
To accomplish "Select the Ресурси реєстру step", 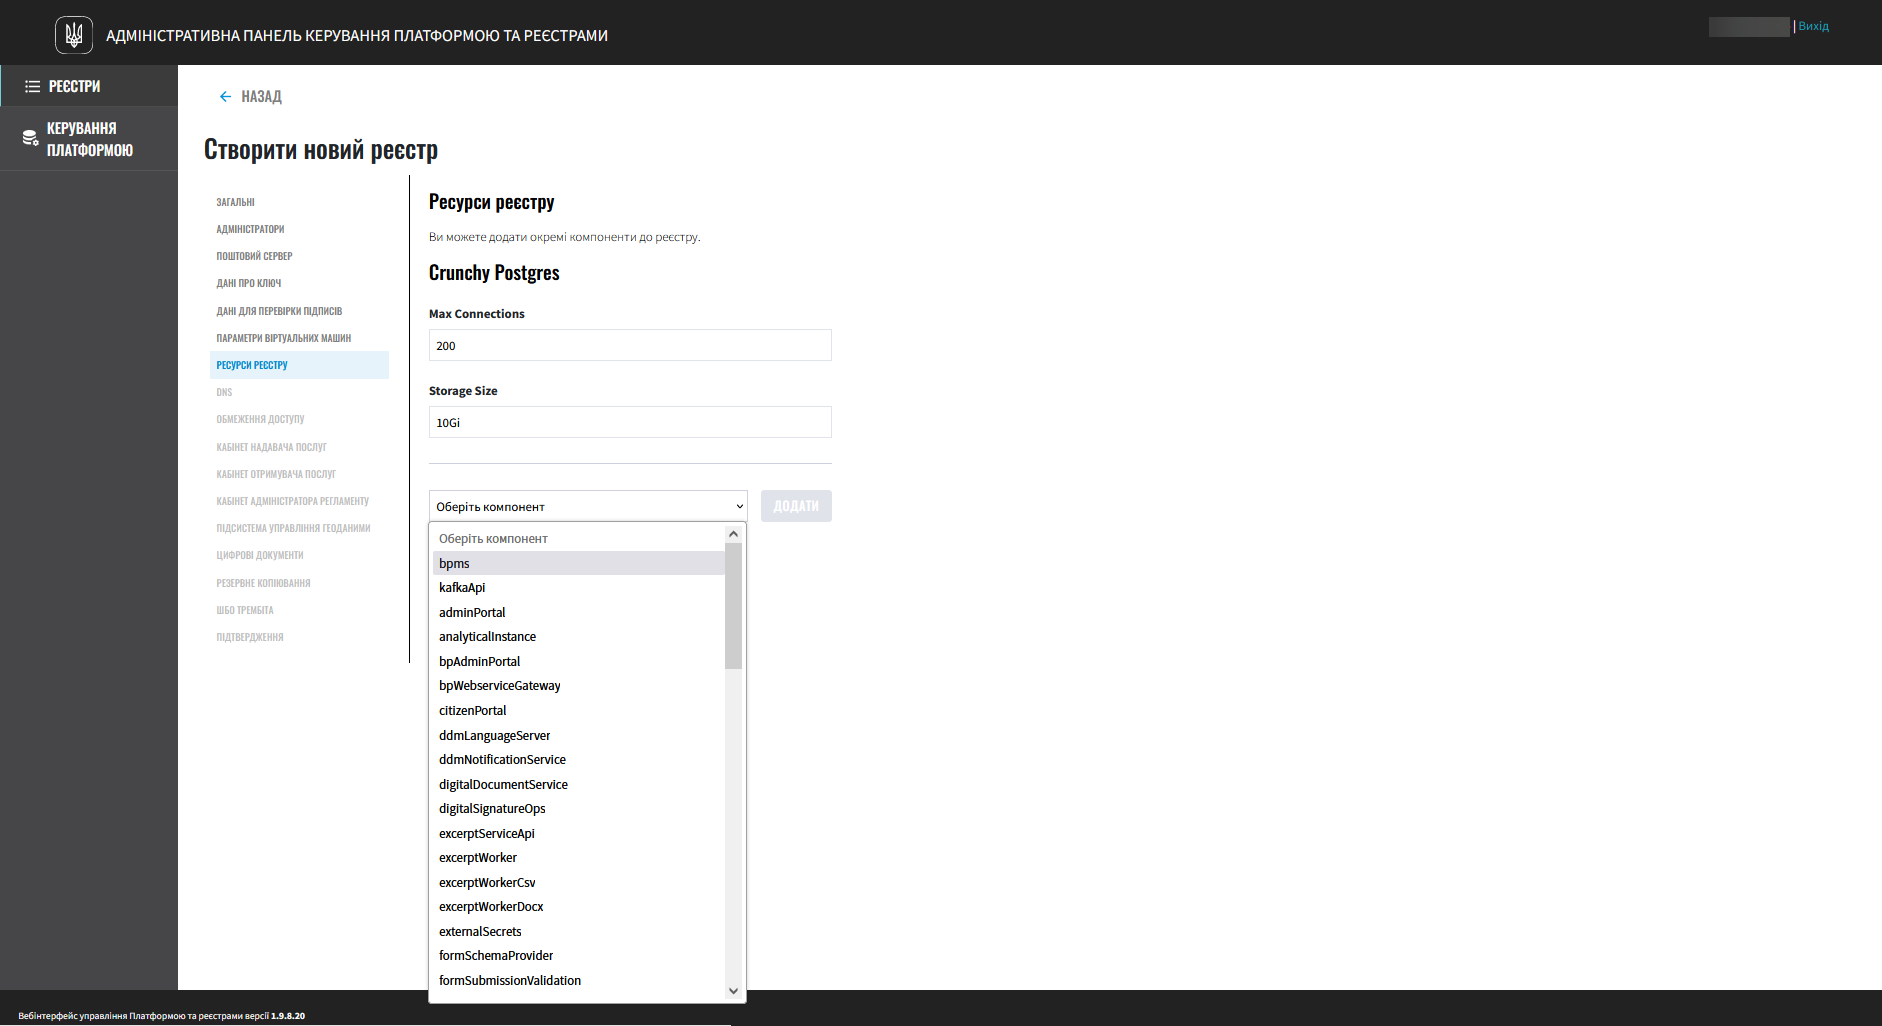I will click(x=299, y=365).
